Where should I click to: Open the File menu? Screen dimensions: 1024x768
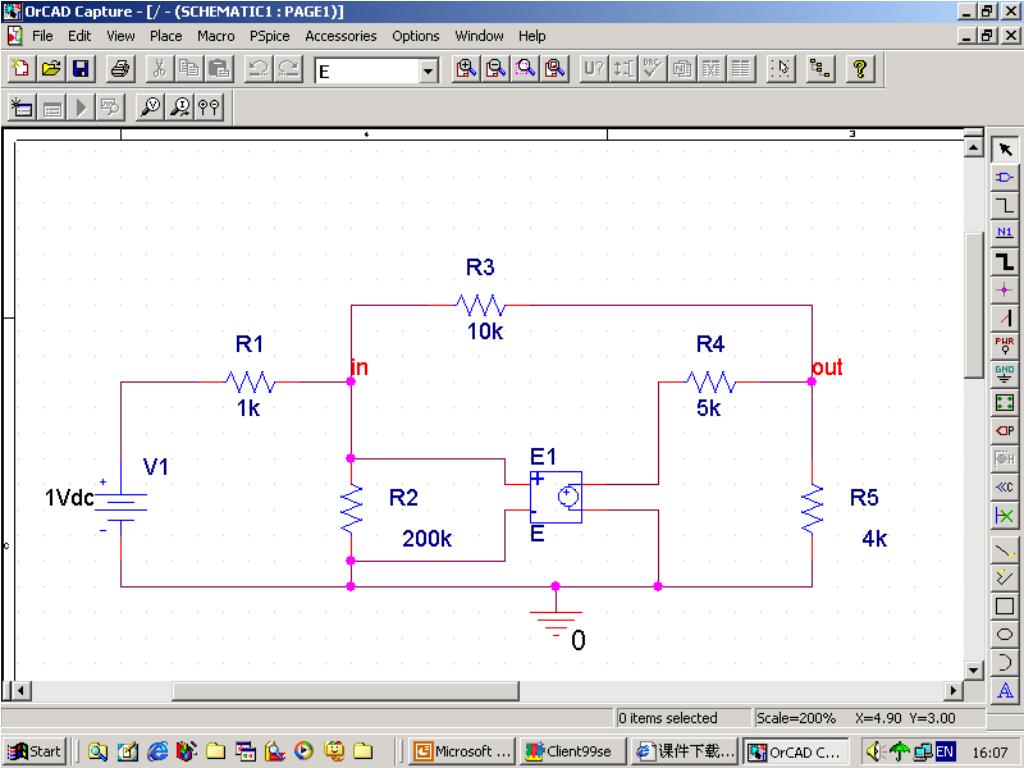coord(42,36)
